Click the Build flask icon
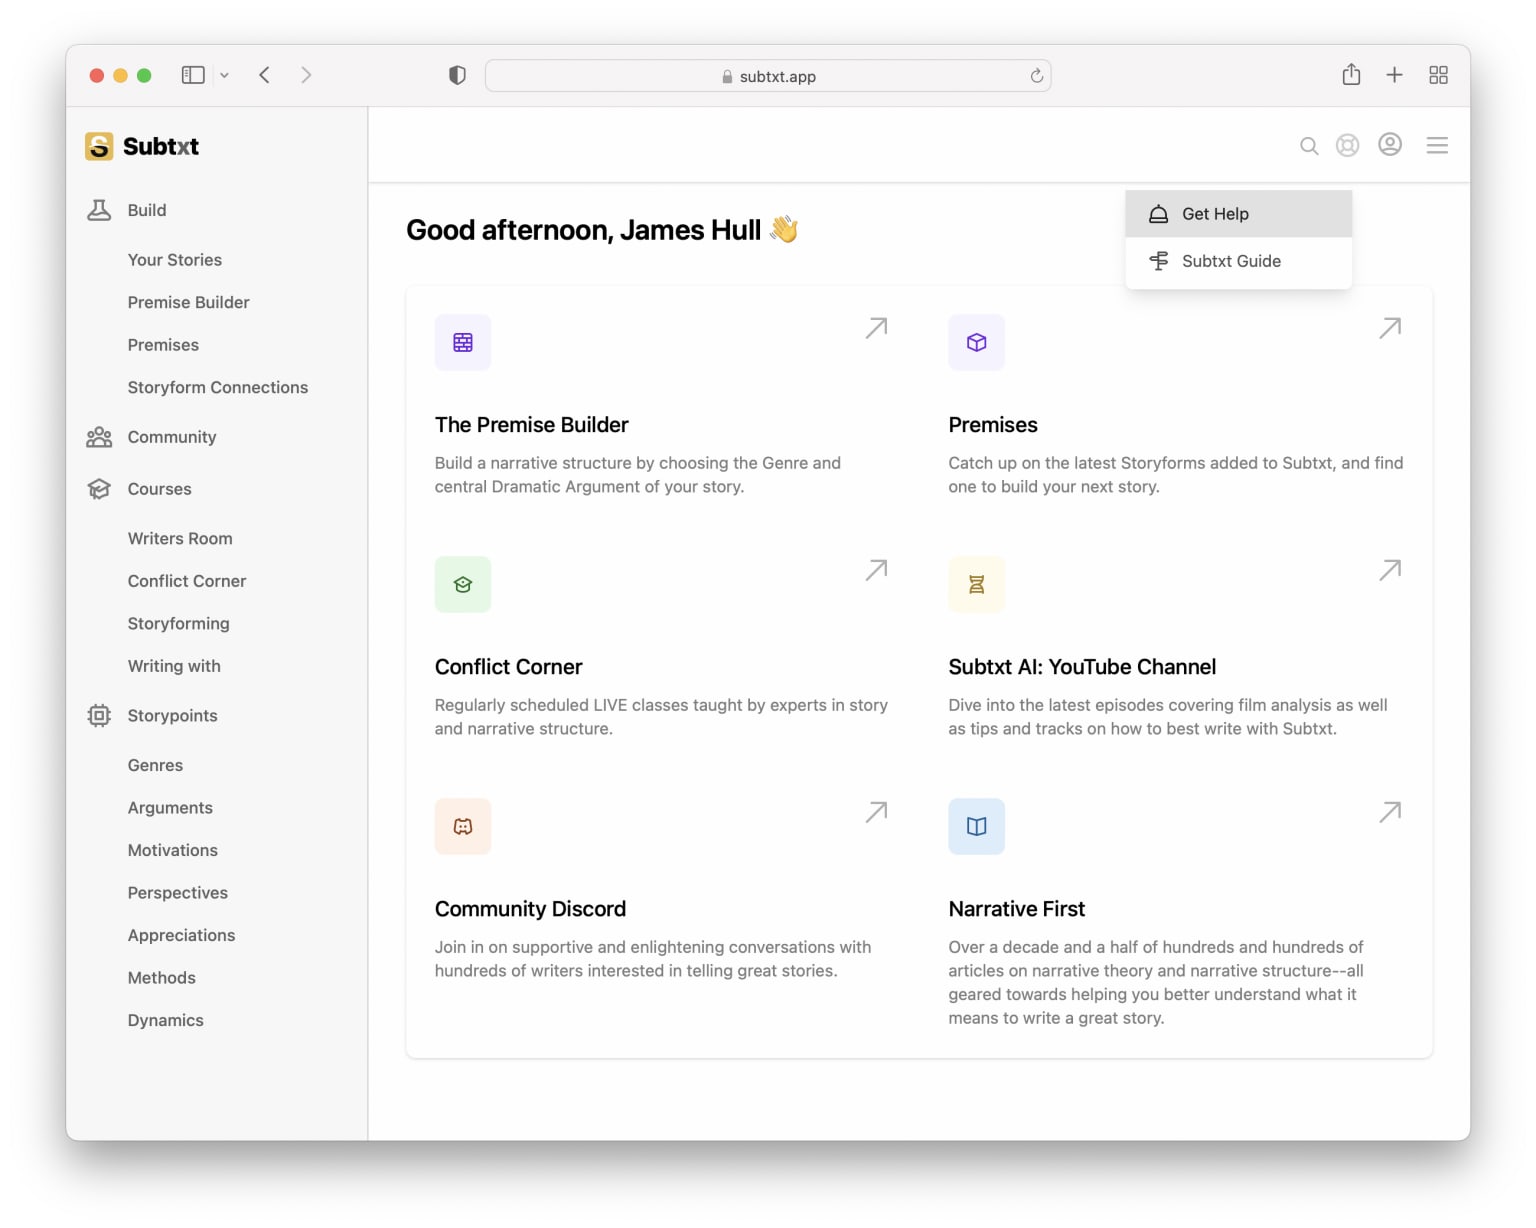 (x=99, y=210)
